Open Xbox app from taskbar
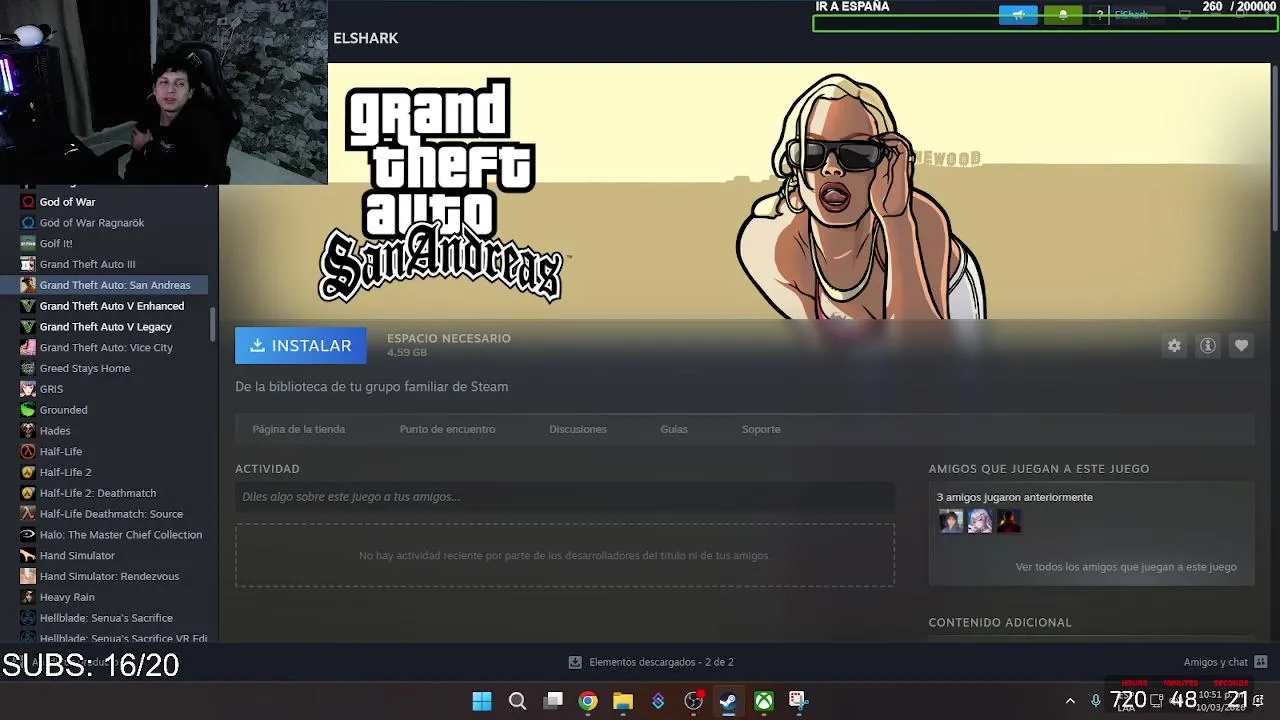Viewport: 1280px width, 720px height. point(764,701)
